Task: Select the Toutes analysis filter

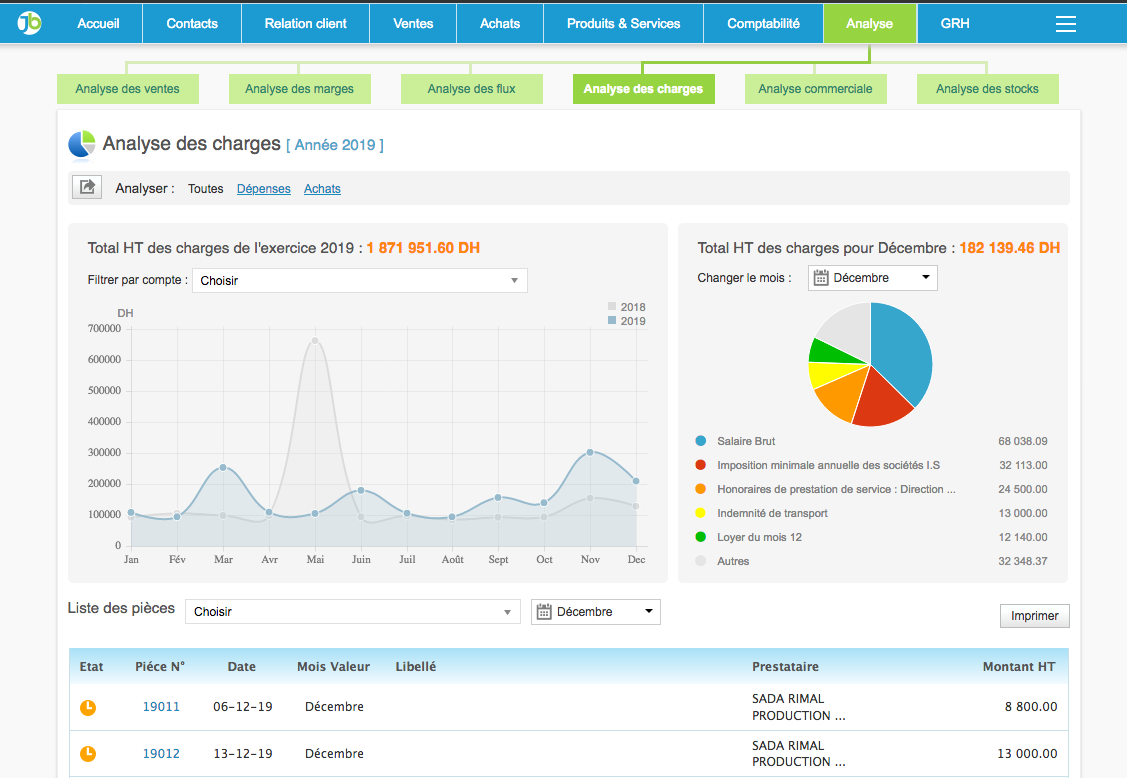Action: pos(205,189)
